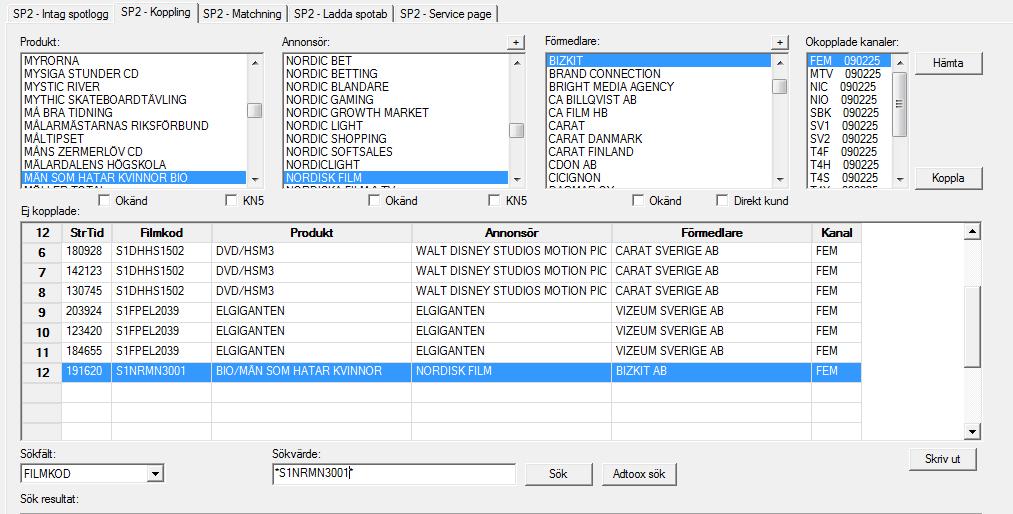Toggle KN5 checkbox under Produkt list

point(231,201)
